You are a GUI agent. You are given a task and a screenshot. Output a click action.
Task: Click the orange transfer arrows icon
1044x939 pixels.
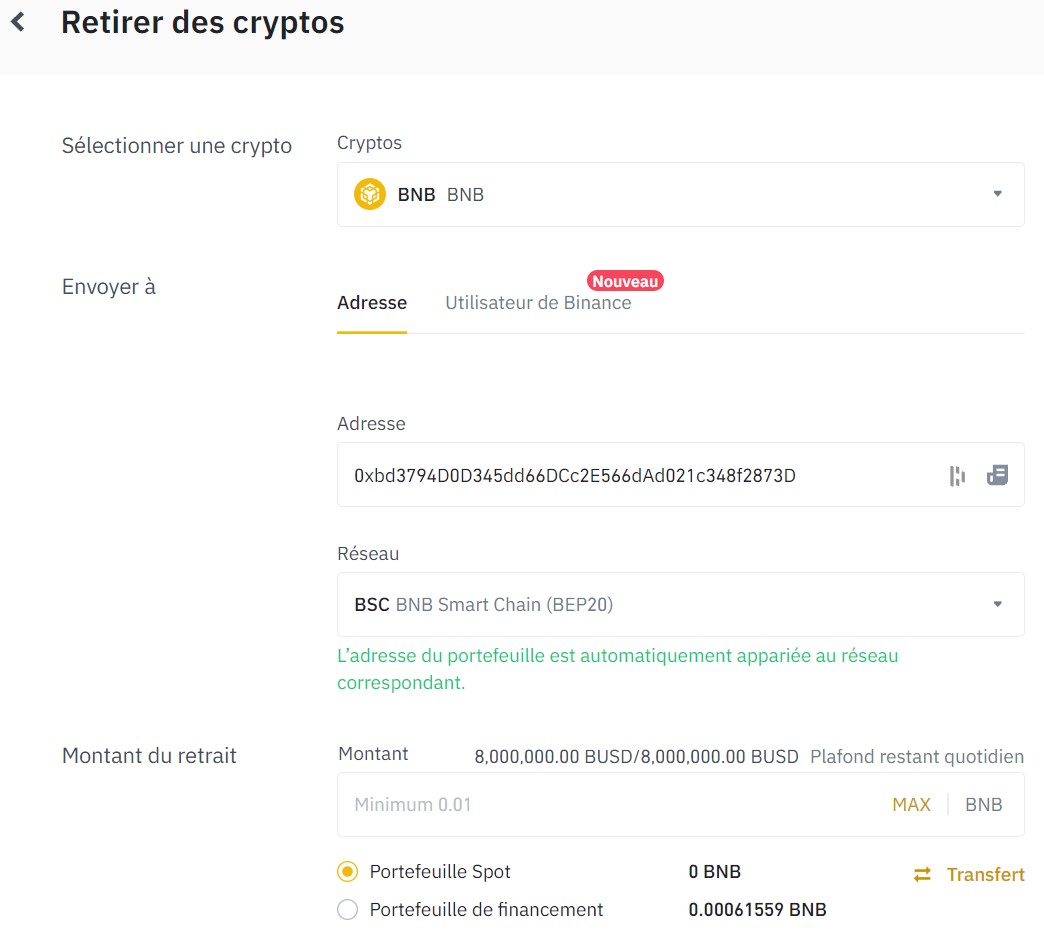[x=921, y=874]
